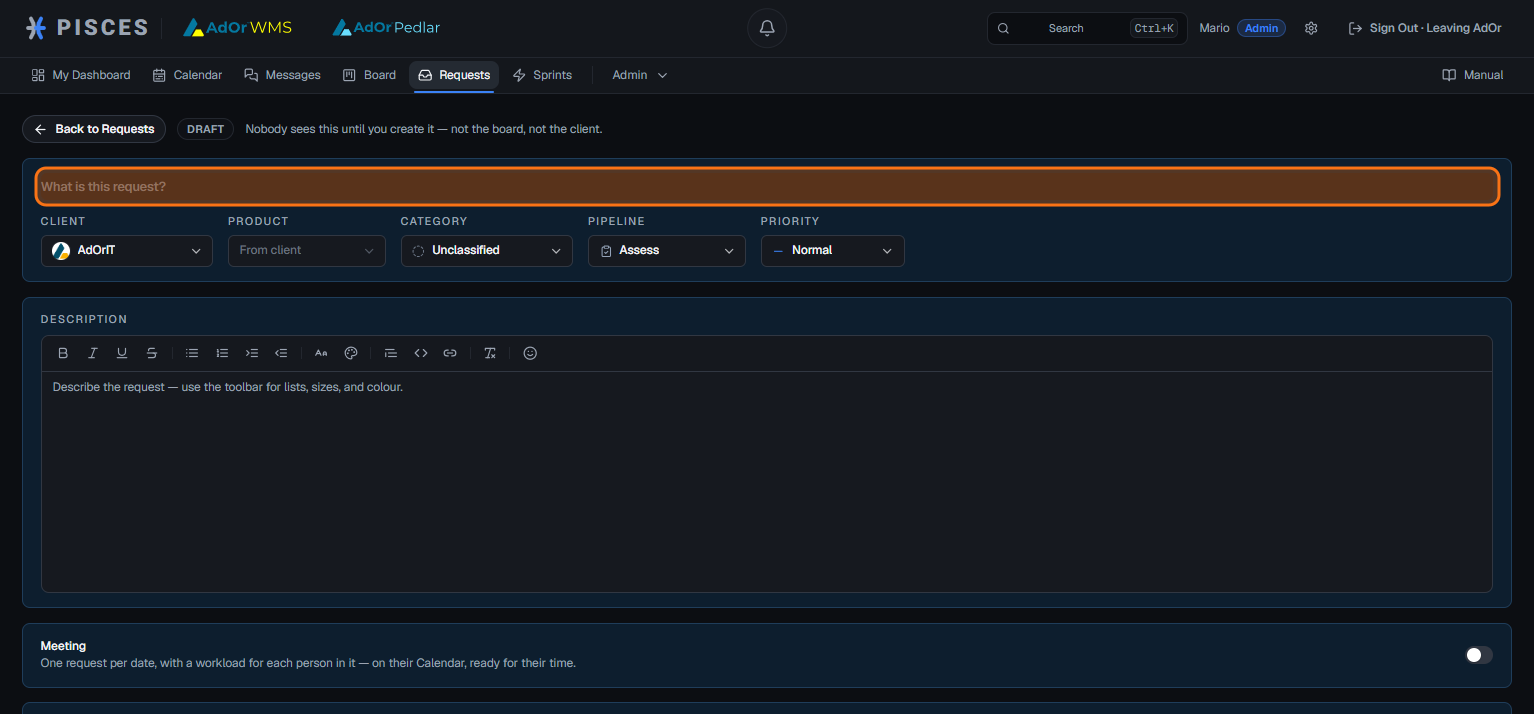Open the Search box in header

(x=1087, y=28)
